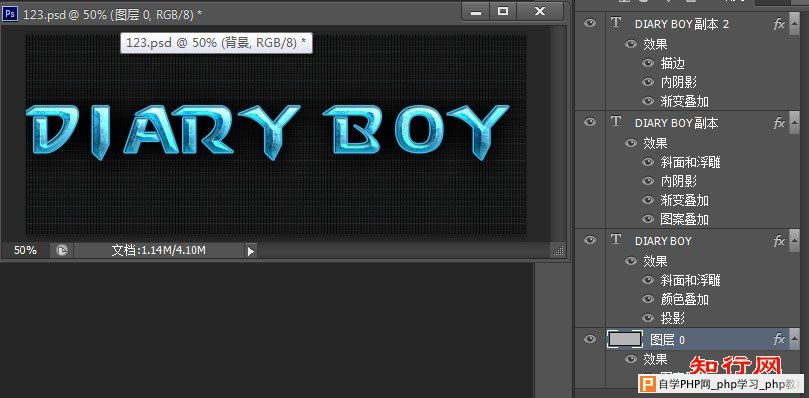Screen dimensions: 809x398
Task: Click 效果 label under DIARY BOY 副本 2
Action: tap(655, 44)
